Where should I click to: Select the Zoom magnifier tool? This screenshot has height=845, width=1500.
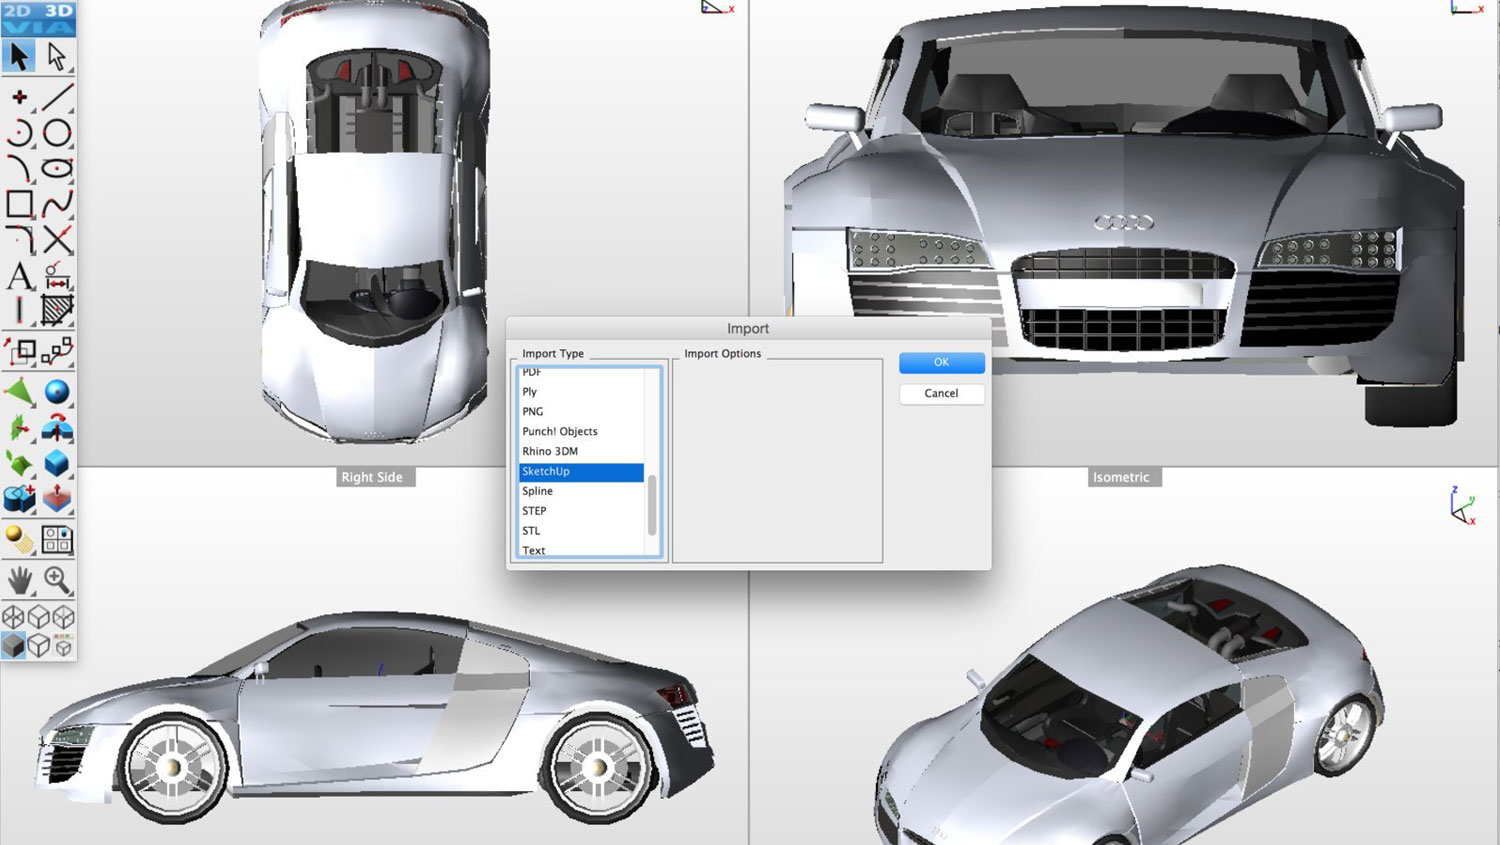click(x=57, y=580)
